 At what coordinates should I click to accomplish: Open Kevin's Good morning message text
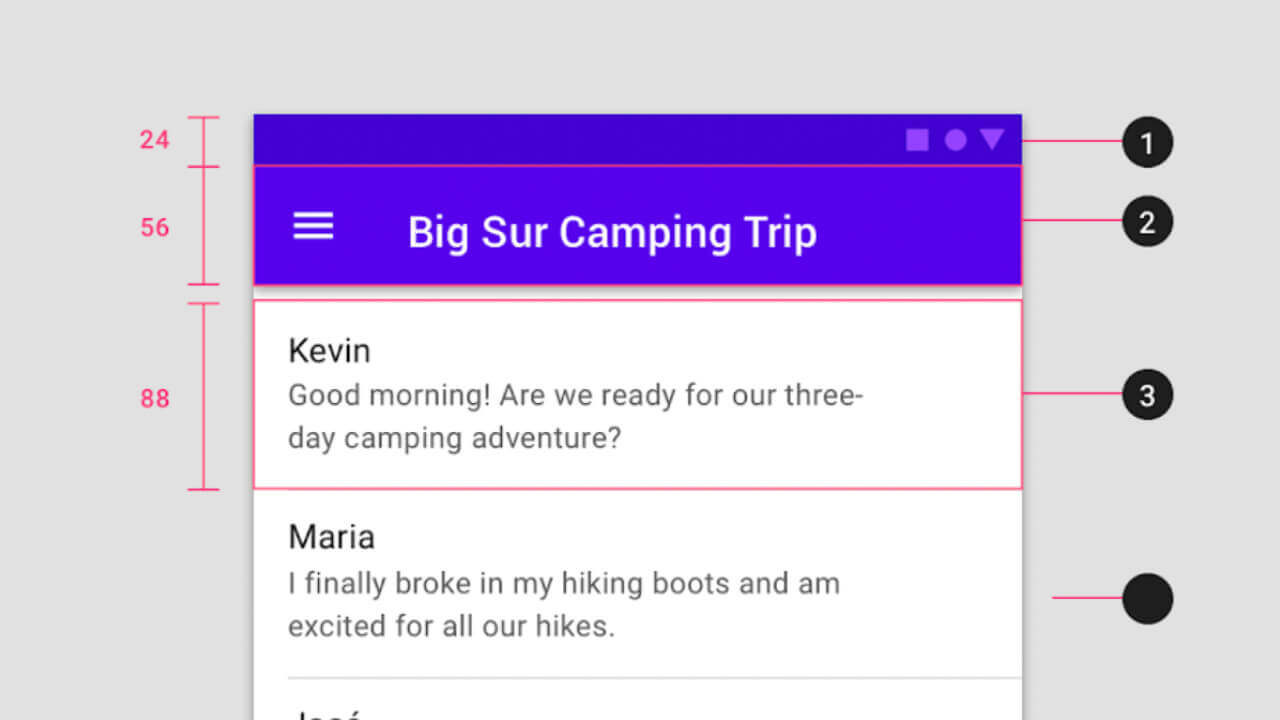click(575, 416)
